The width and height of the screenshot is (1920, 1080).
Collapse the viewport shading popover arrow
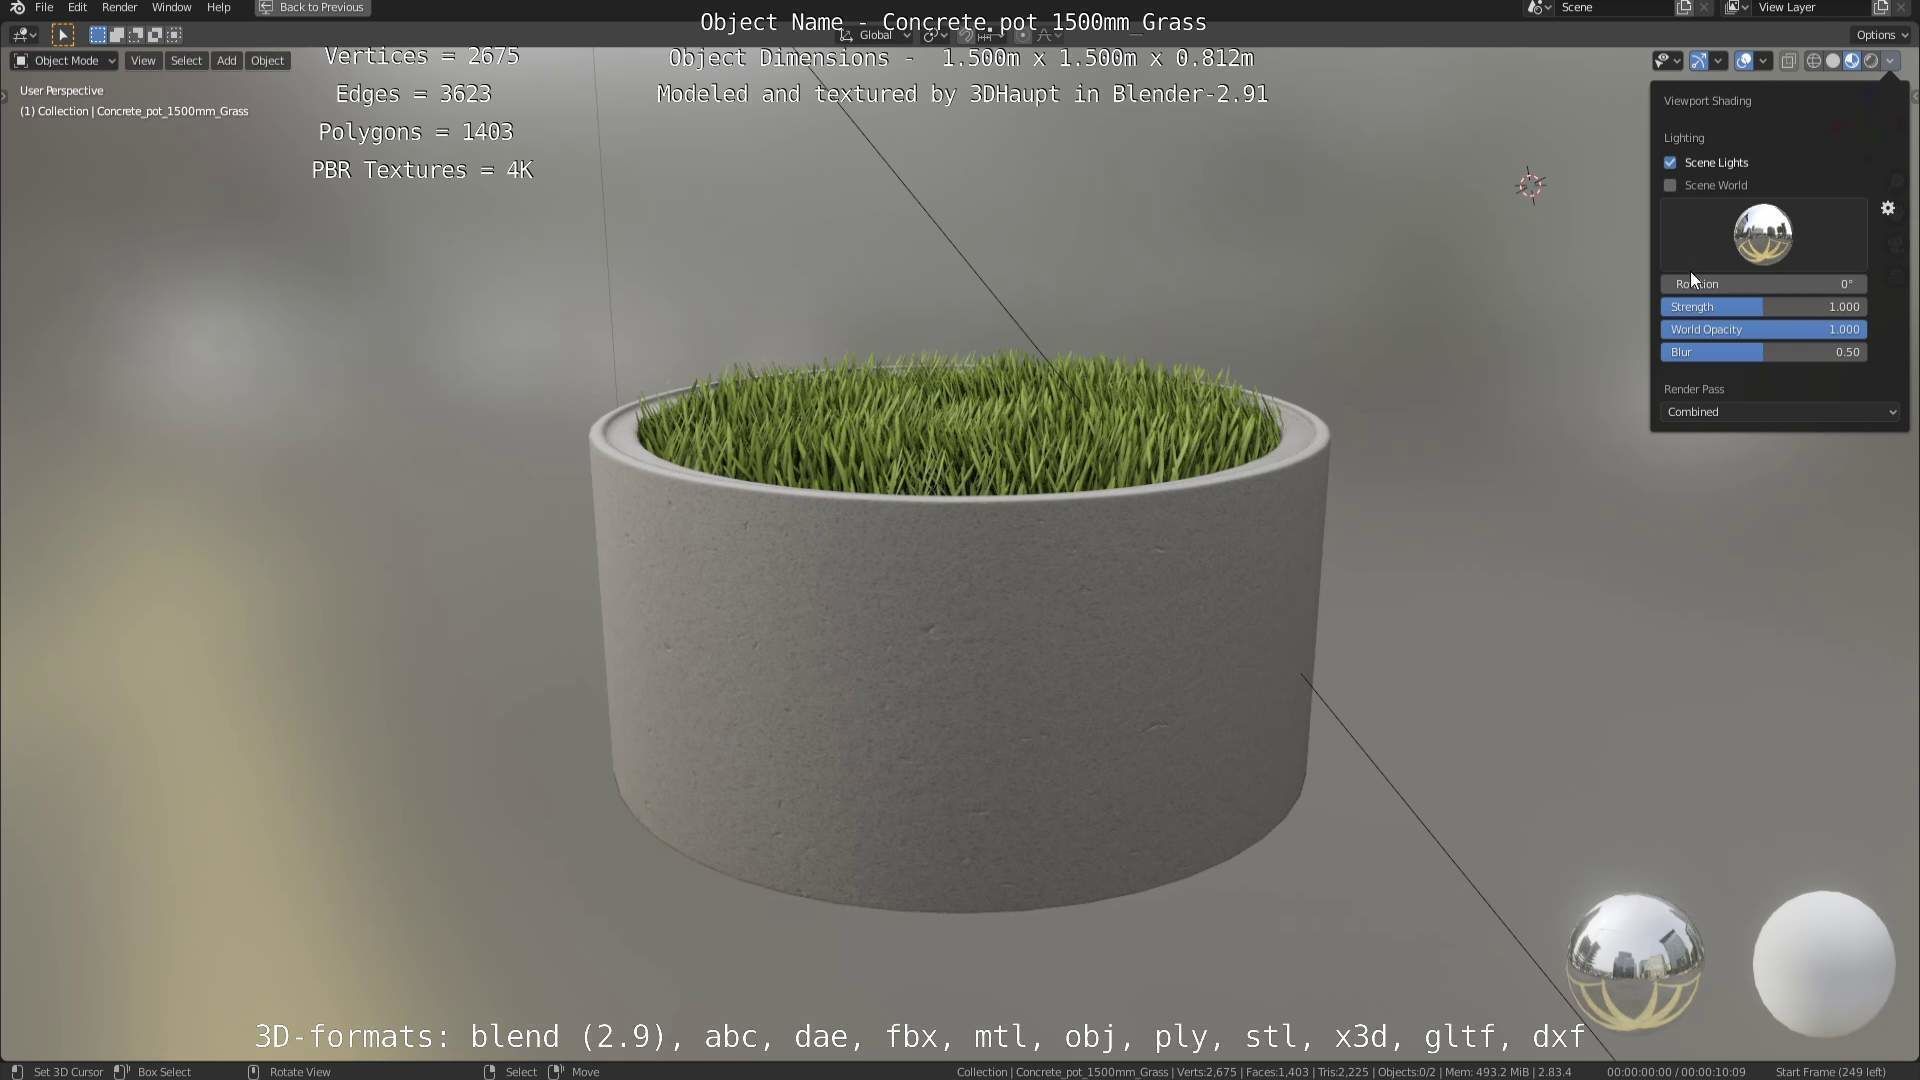(1890, 61)
